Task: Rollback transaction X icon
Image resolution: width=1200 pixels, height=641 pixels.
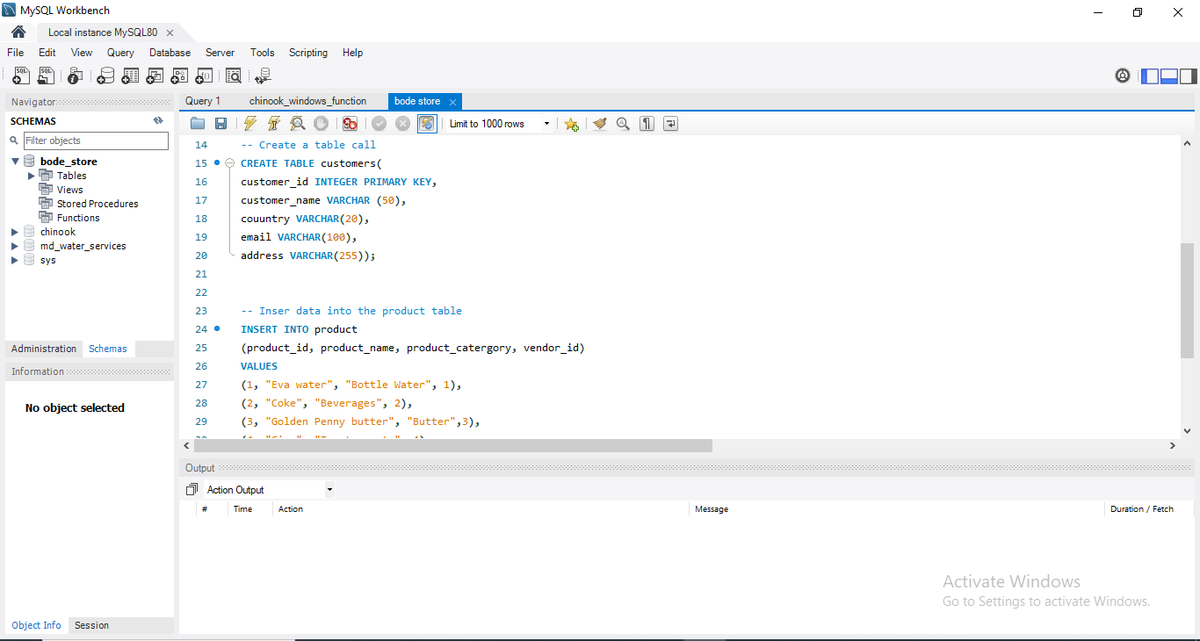Action: point(403,124)
